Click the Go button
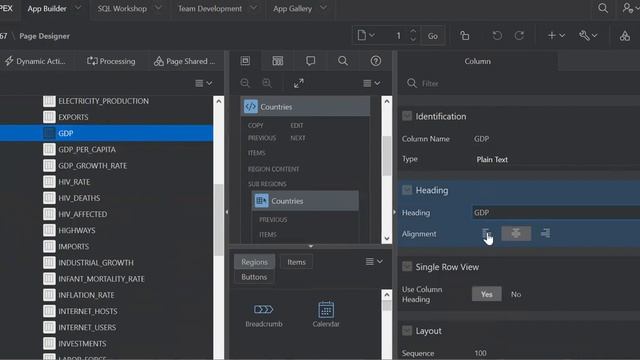Image resolution: width=640 pixels, height=360 pixels. pyautogui.click(x=433, y=36)
